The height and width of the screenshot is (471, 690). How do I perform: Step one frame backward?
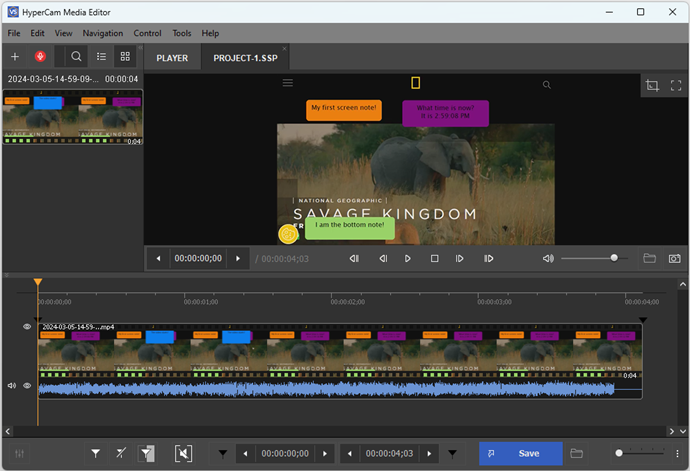coord(383,258)
